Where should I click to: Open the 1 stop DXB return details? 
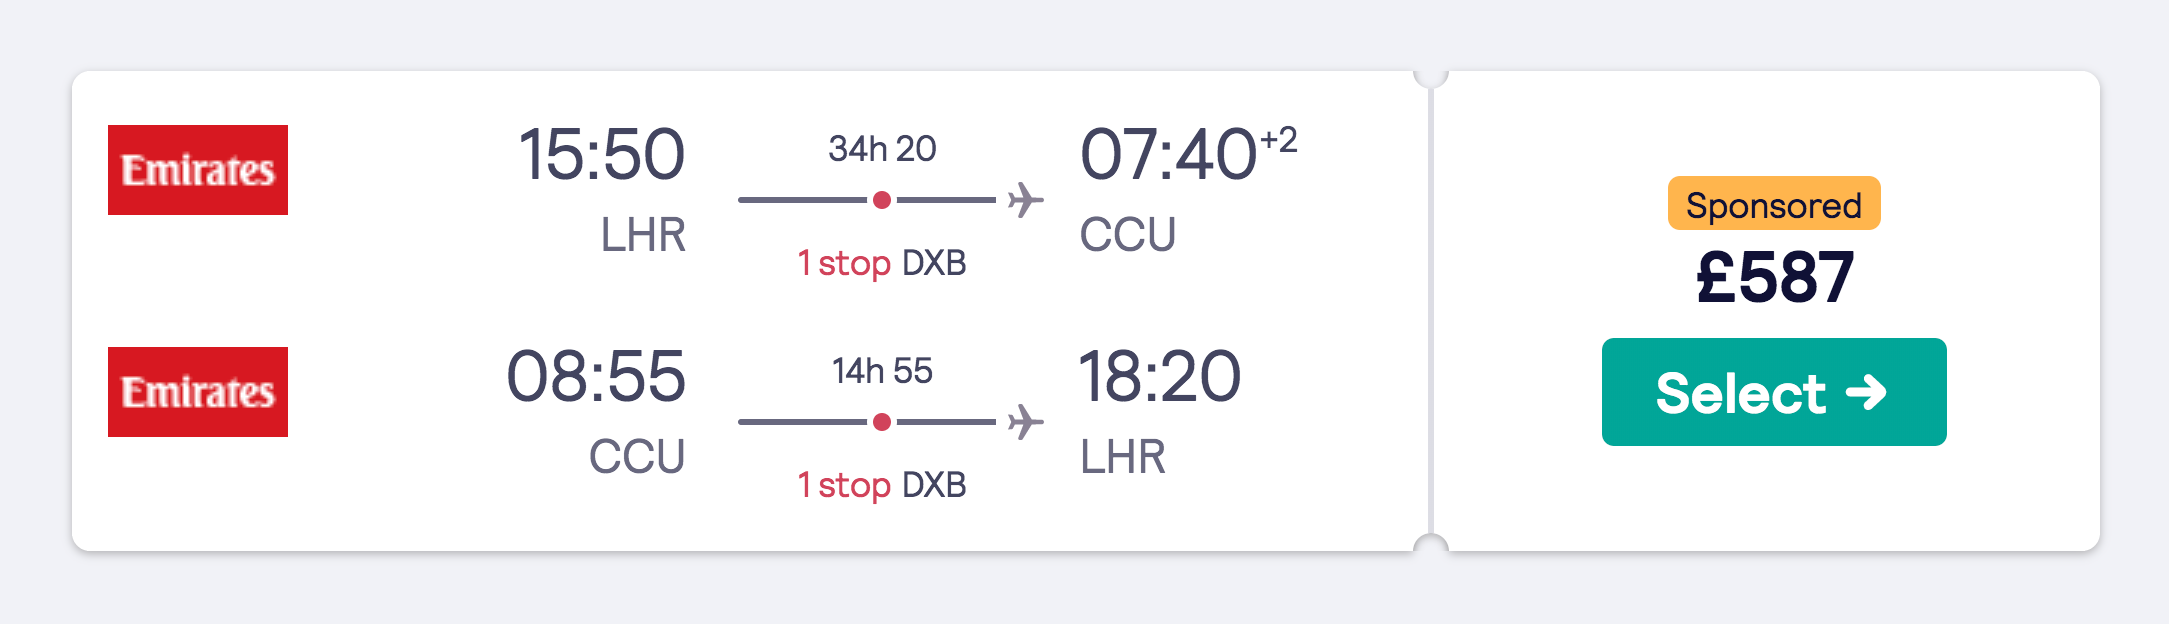(x=881, y=485)
